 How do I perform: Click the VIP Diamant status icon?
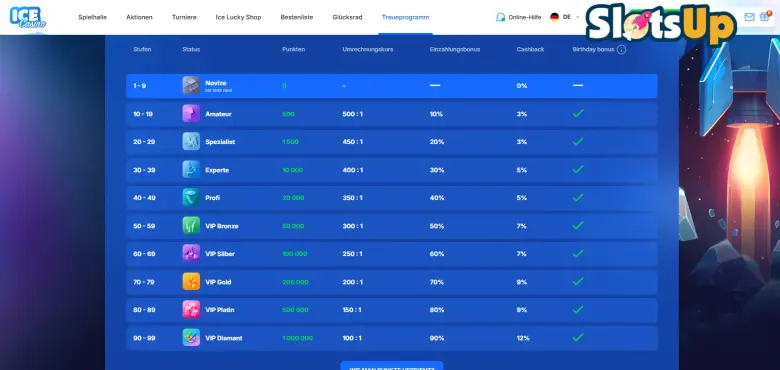click(x=191, y=338)
